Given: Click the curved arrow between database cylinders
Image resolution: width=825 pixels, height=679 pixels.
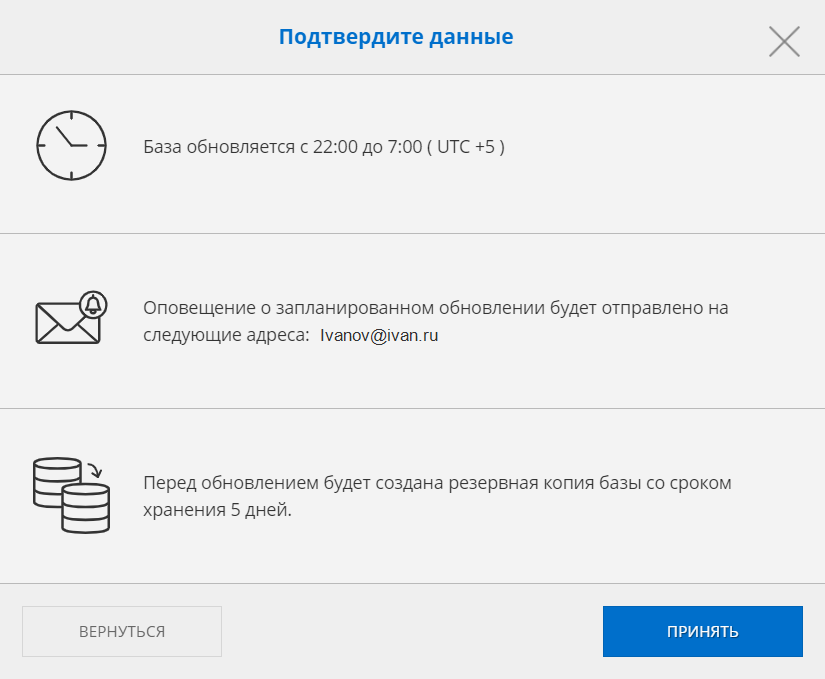Looking at the screenshot, I should pyautogui.click(x=94, y=468).
